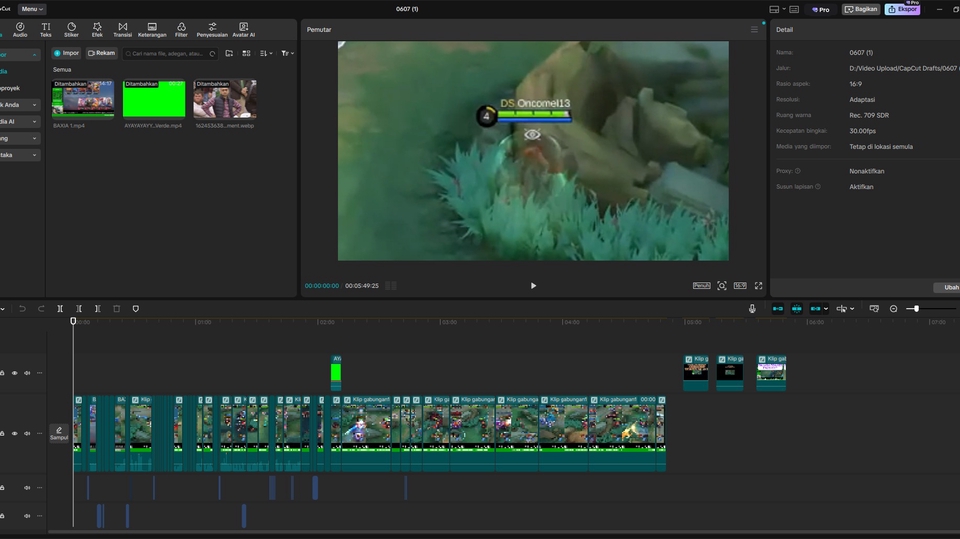960x539 pixels.
Task: Click the Pro upgrade button
Action: pos(820,9)
